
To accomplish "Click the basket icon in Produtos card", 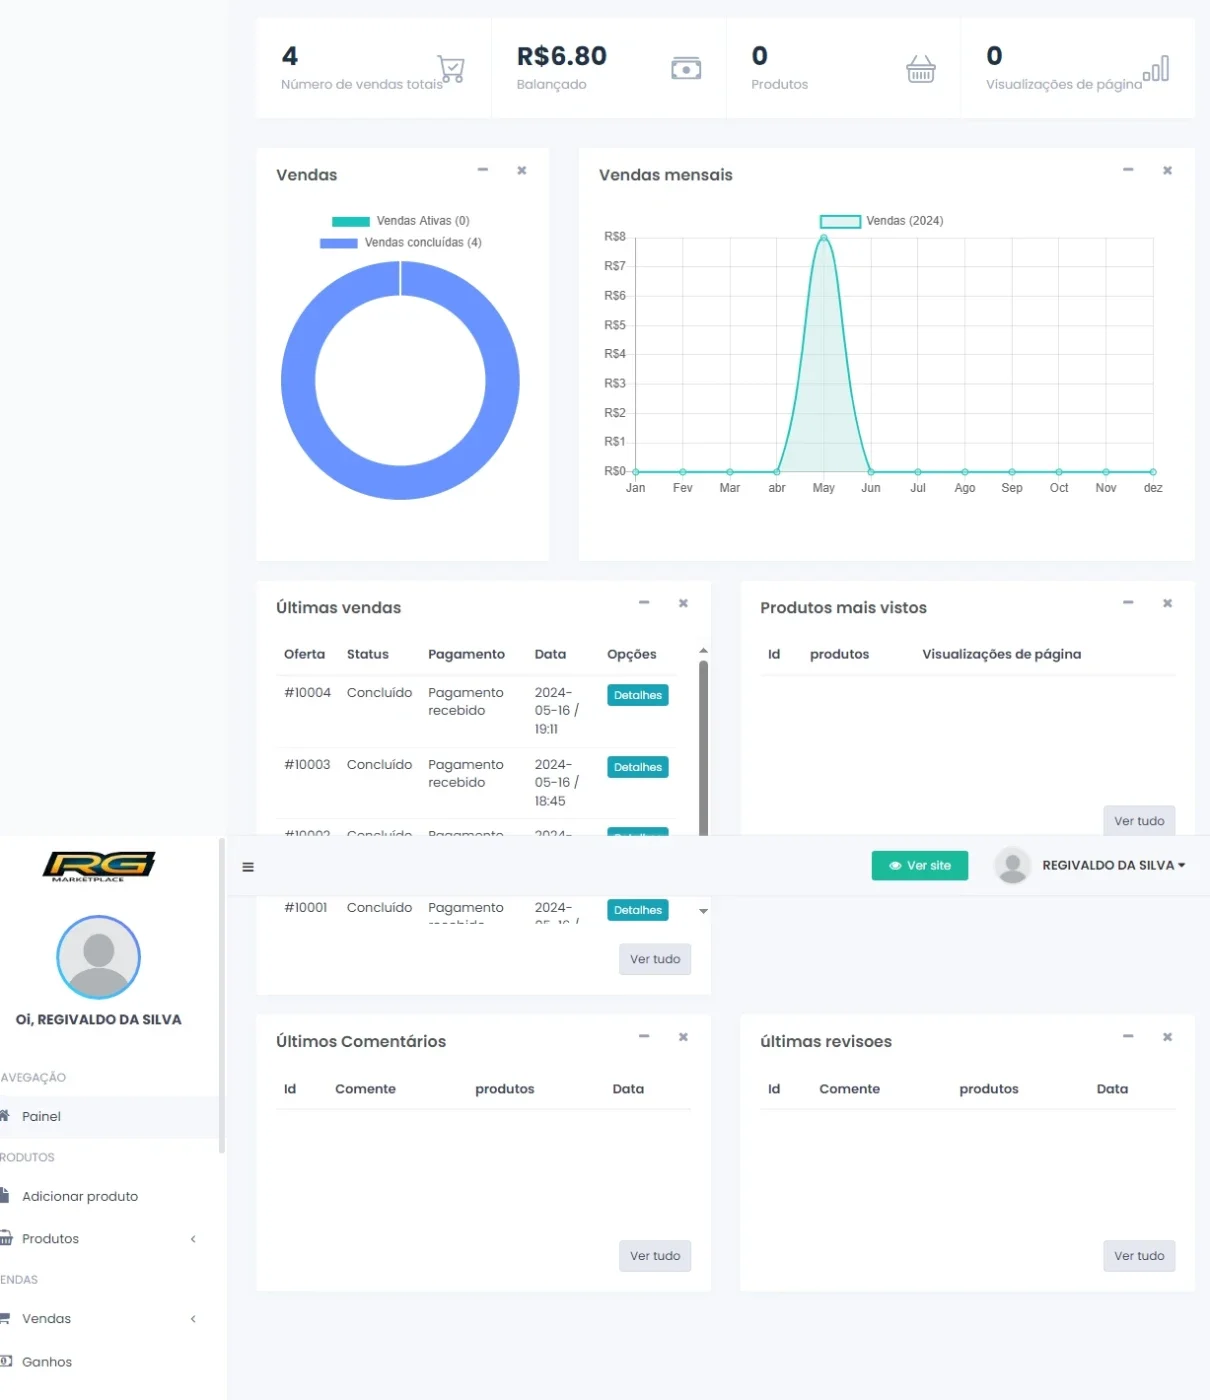I will click(x=921, y=68).
